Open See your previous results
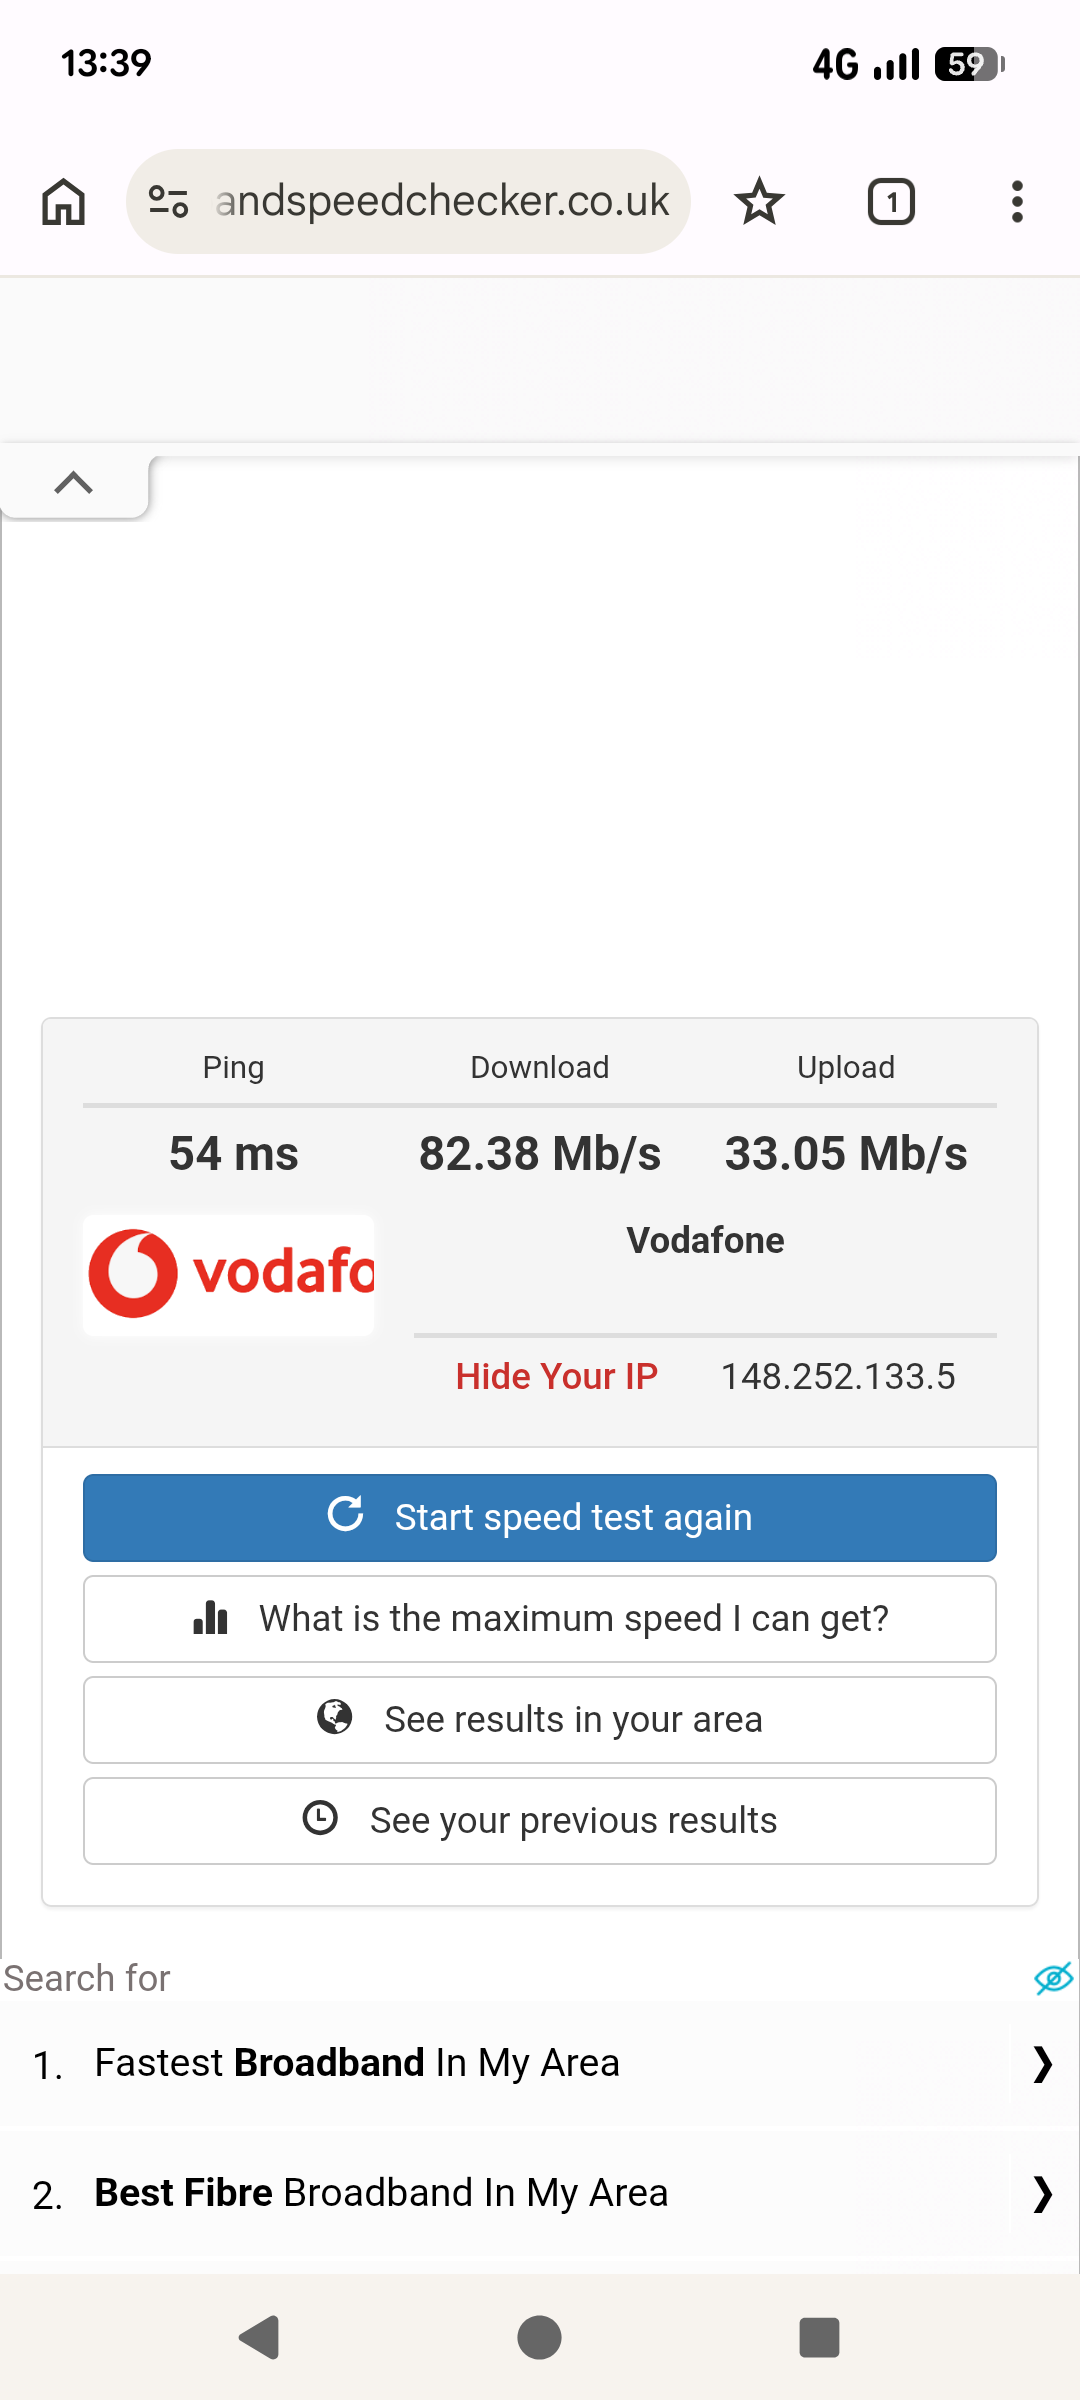The width and height of the screenshot is (1080, 2400). click(540, 1821)
